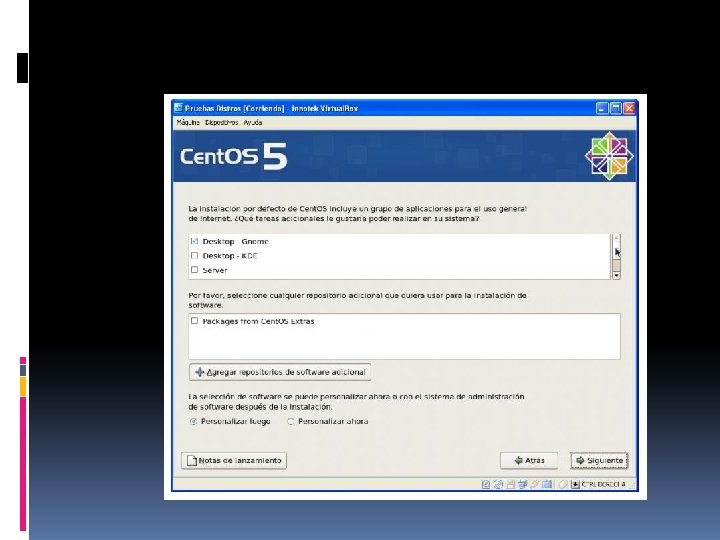Continue with the Siguiente button
The height and width of the screenshot is (540, 720).
(x=599, y=460)
